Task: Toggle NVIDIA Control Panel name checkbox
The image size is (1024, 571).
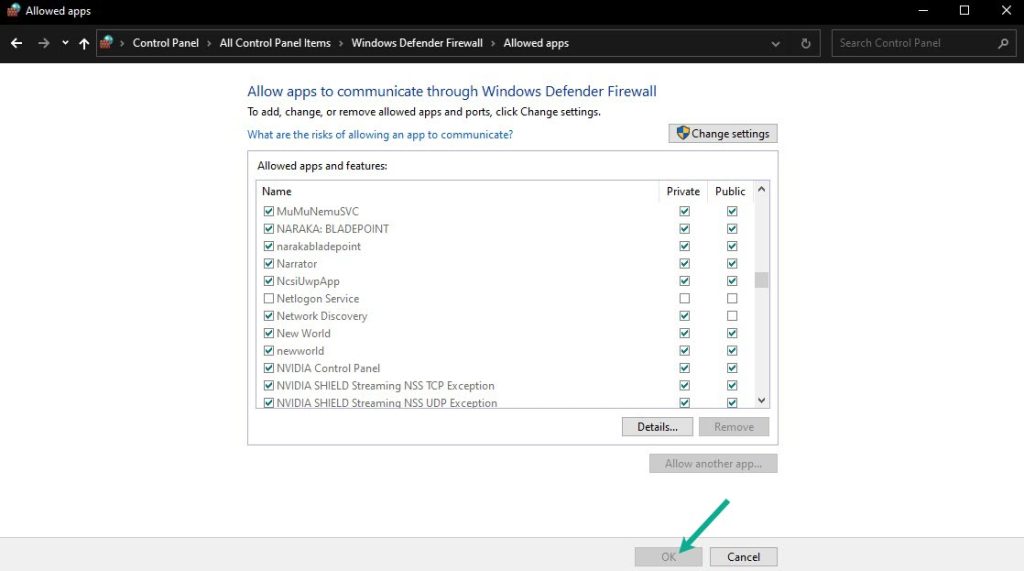Action: point(268,368)
